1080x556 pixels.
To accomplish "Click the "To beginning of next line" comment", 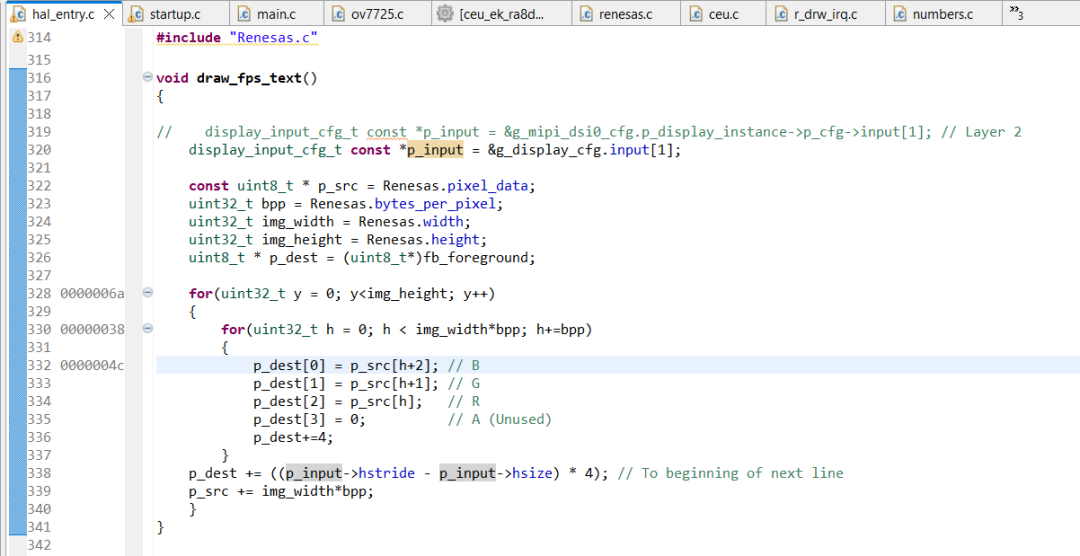I will click(731, 473).
